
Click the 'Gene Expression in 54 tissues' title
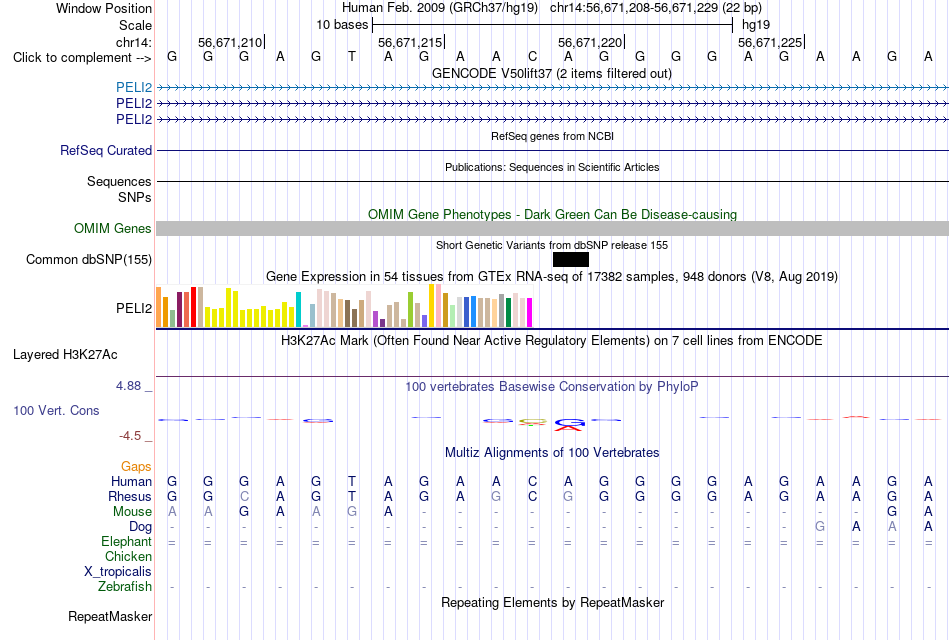coord(552,276)
